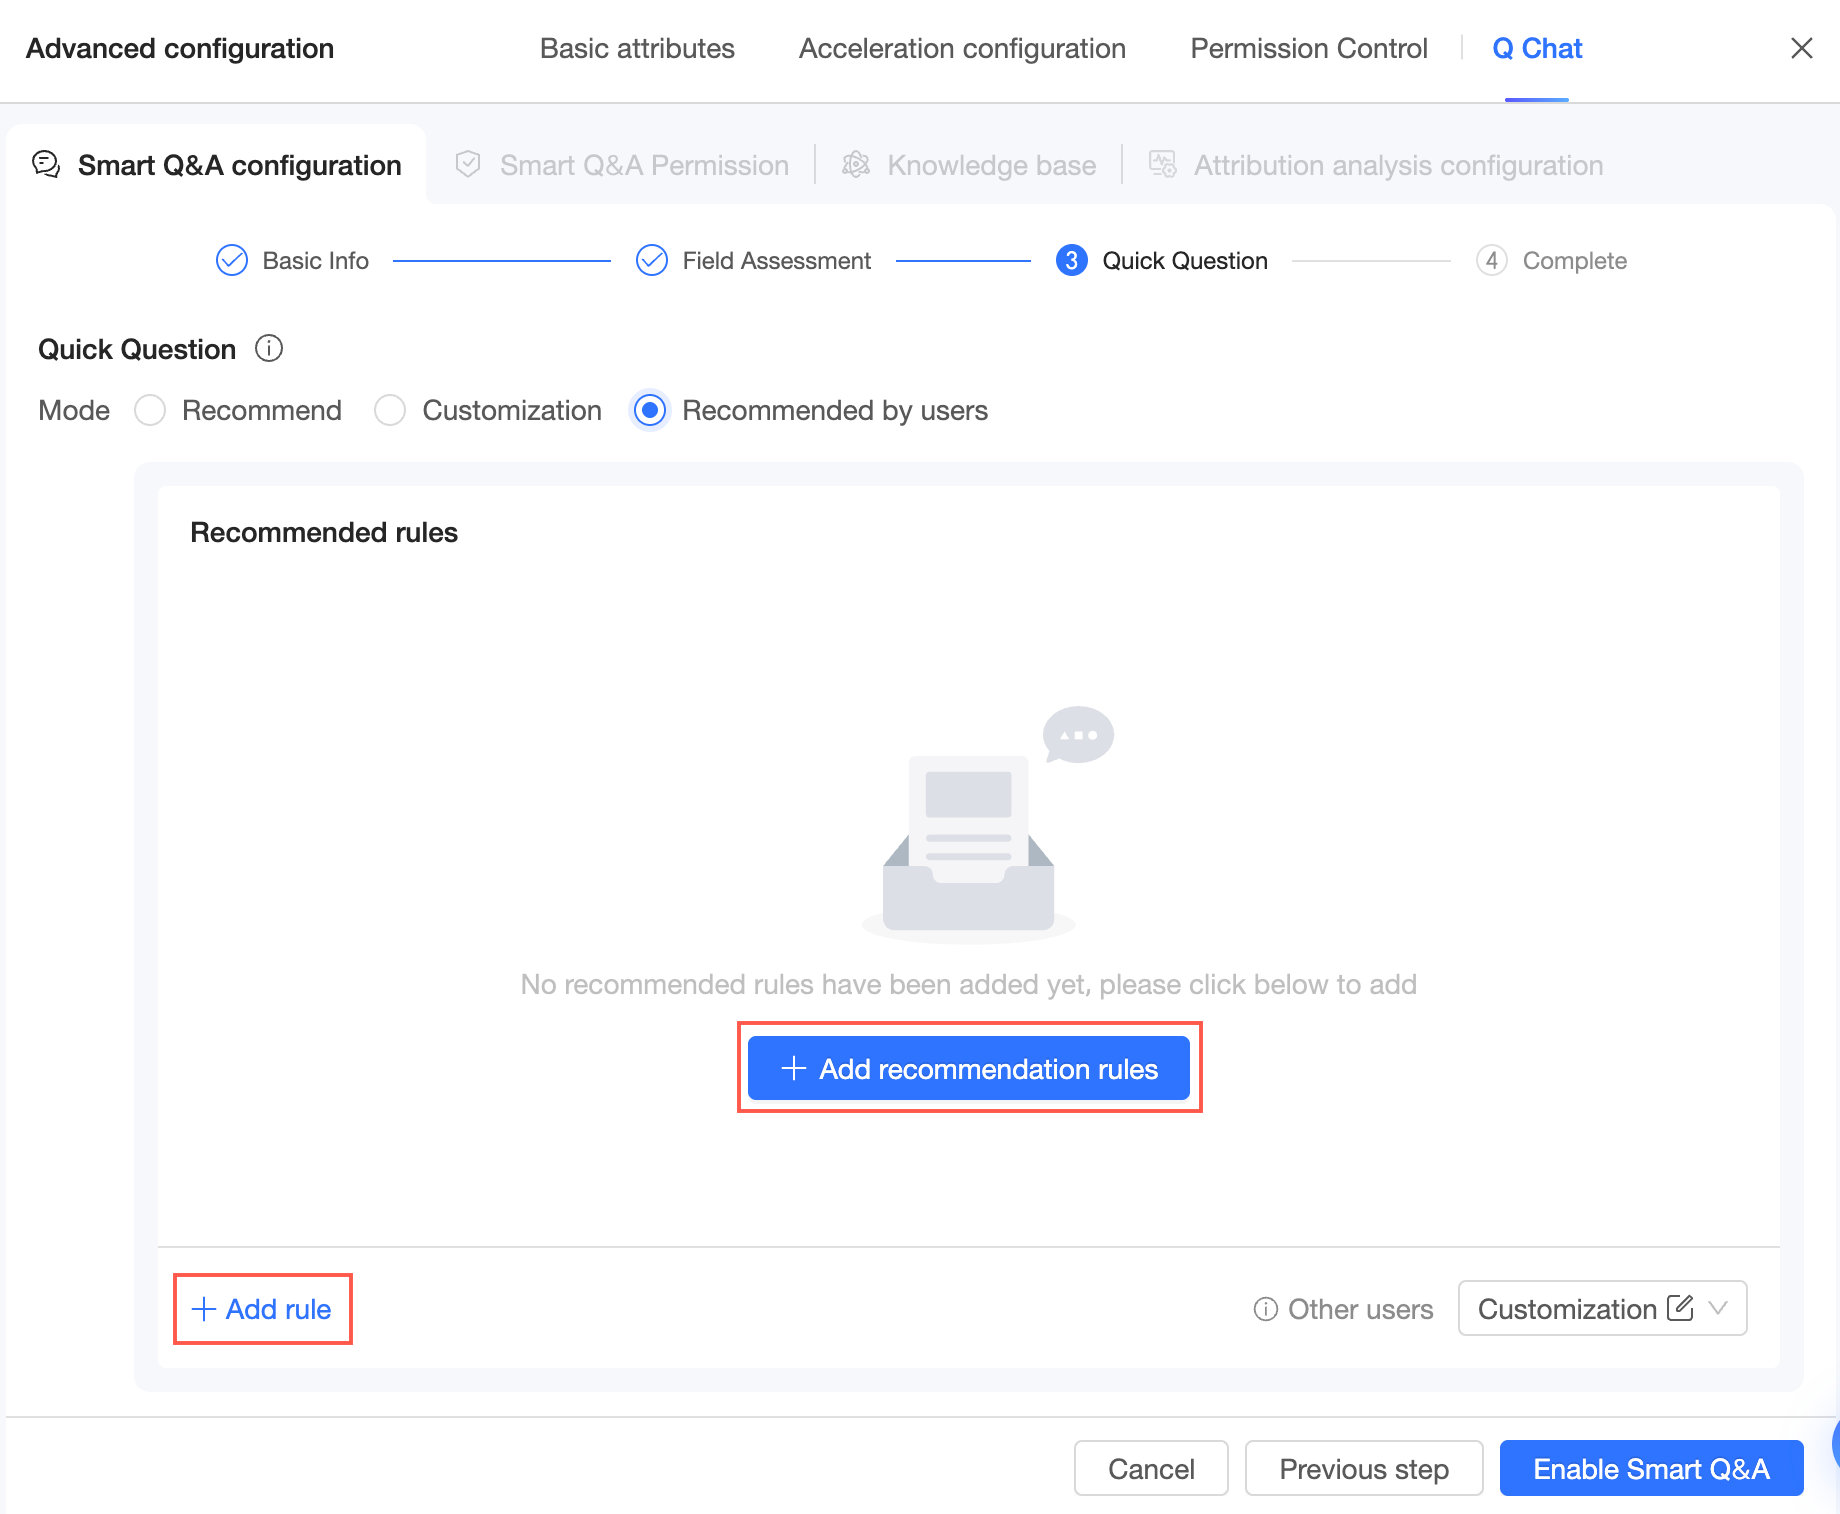Click the info icon next to Other users

pyautogui.click(x=1265, y=1309)
